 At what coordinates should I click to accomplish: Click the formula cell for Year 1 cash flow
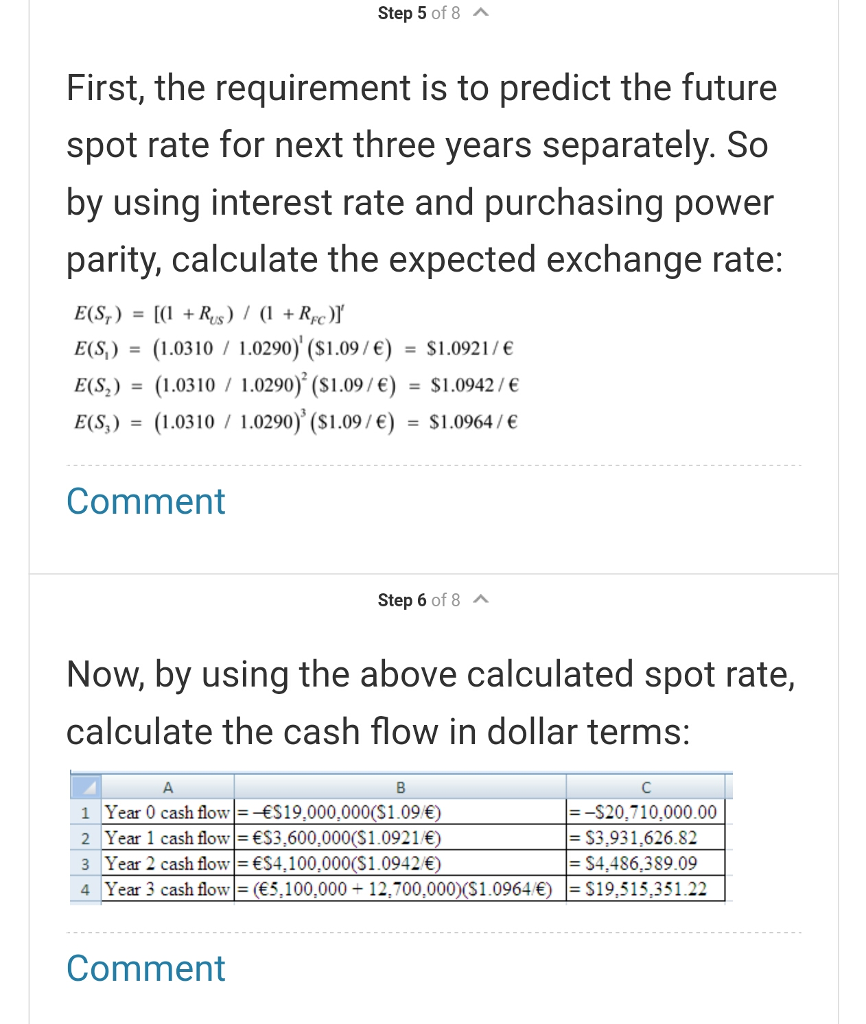click(x=399, y=837)
